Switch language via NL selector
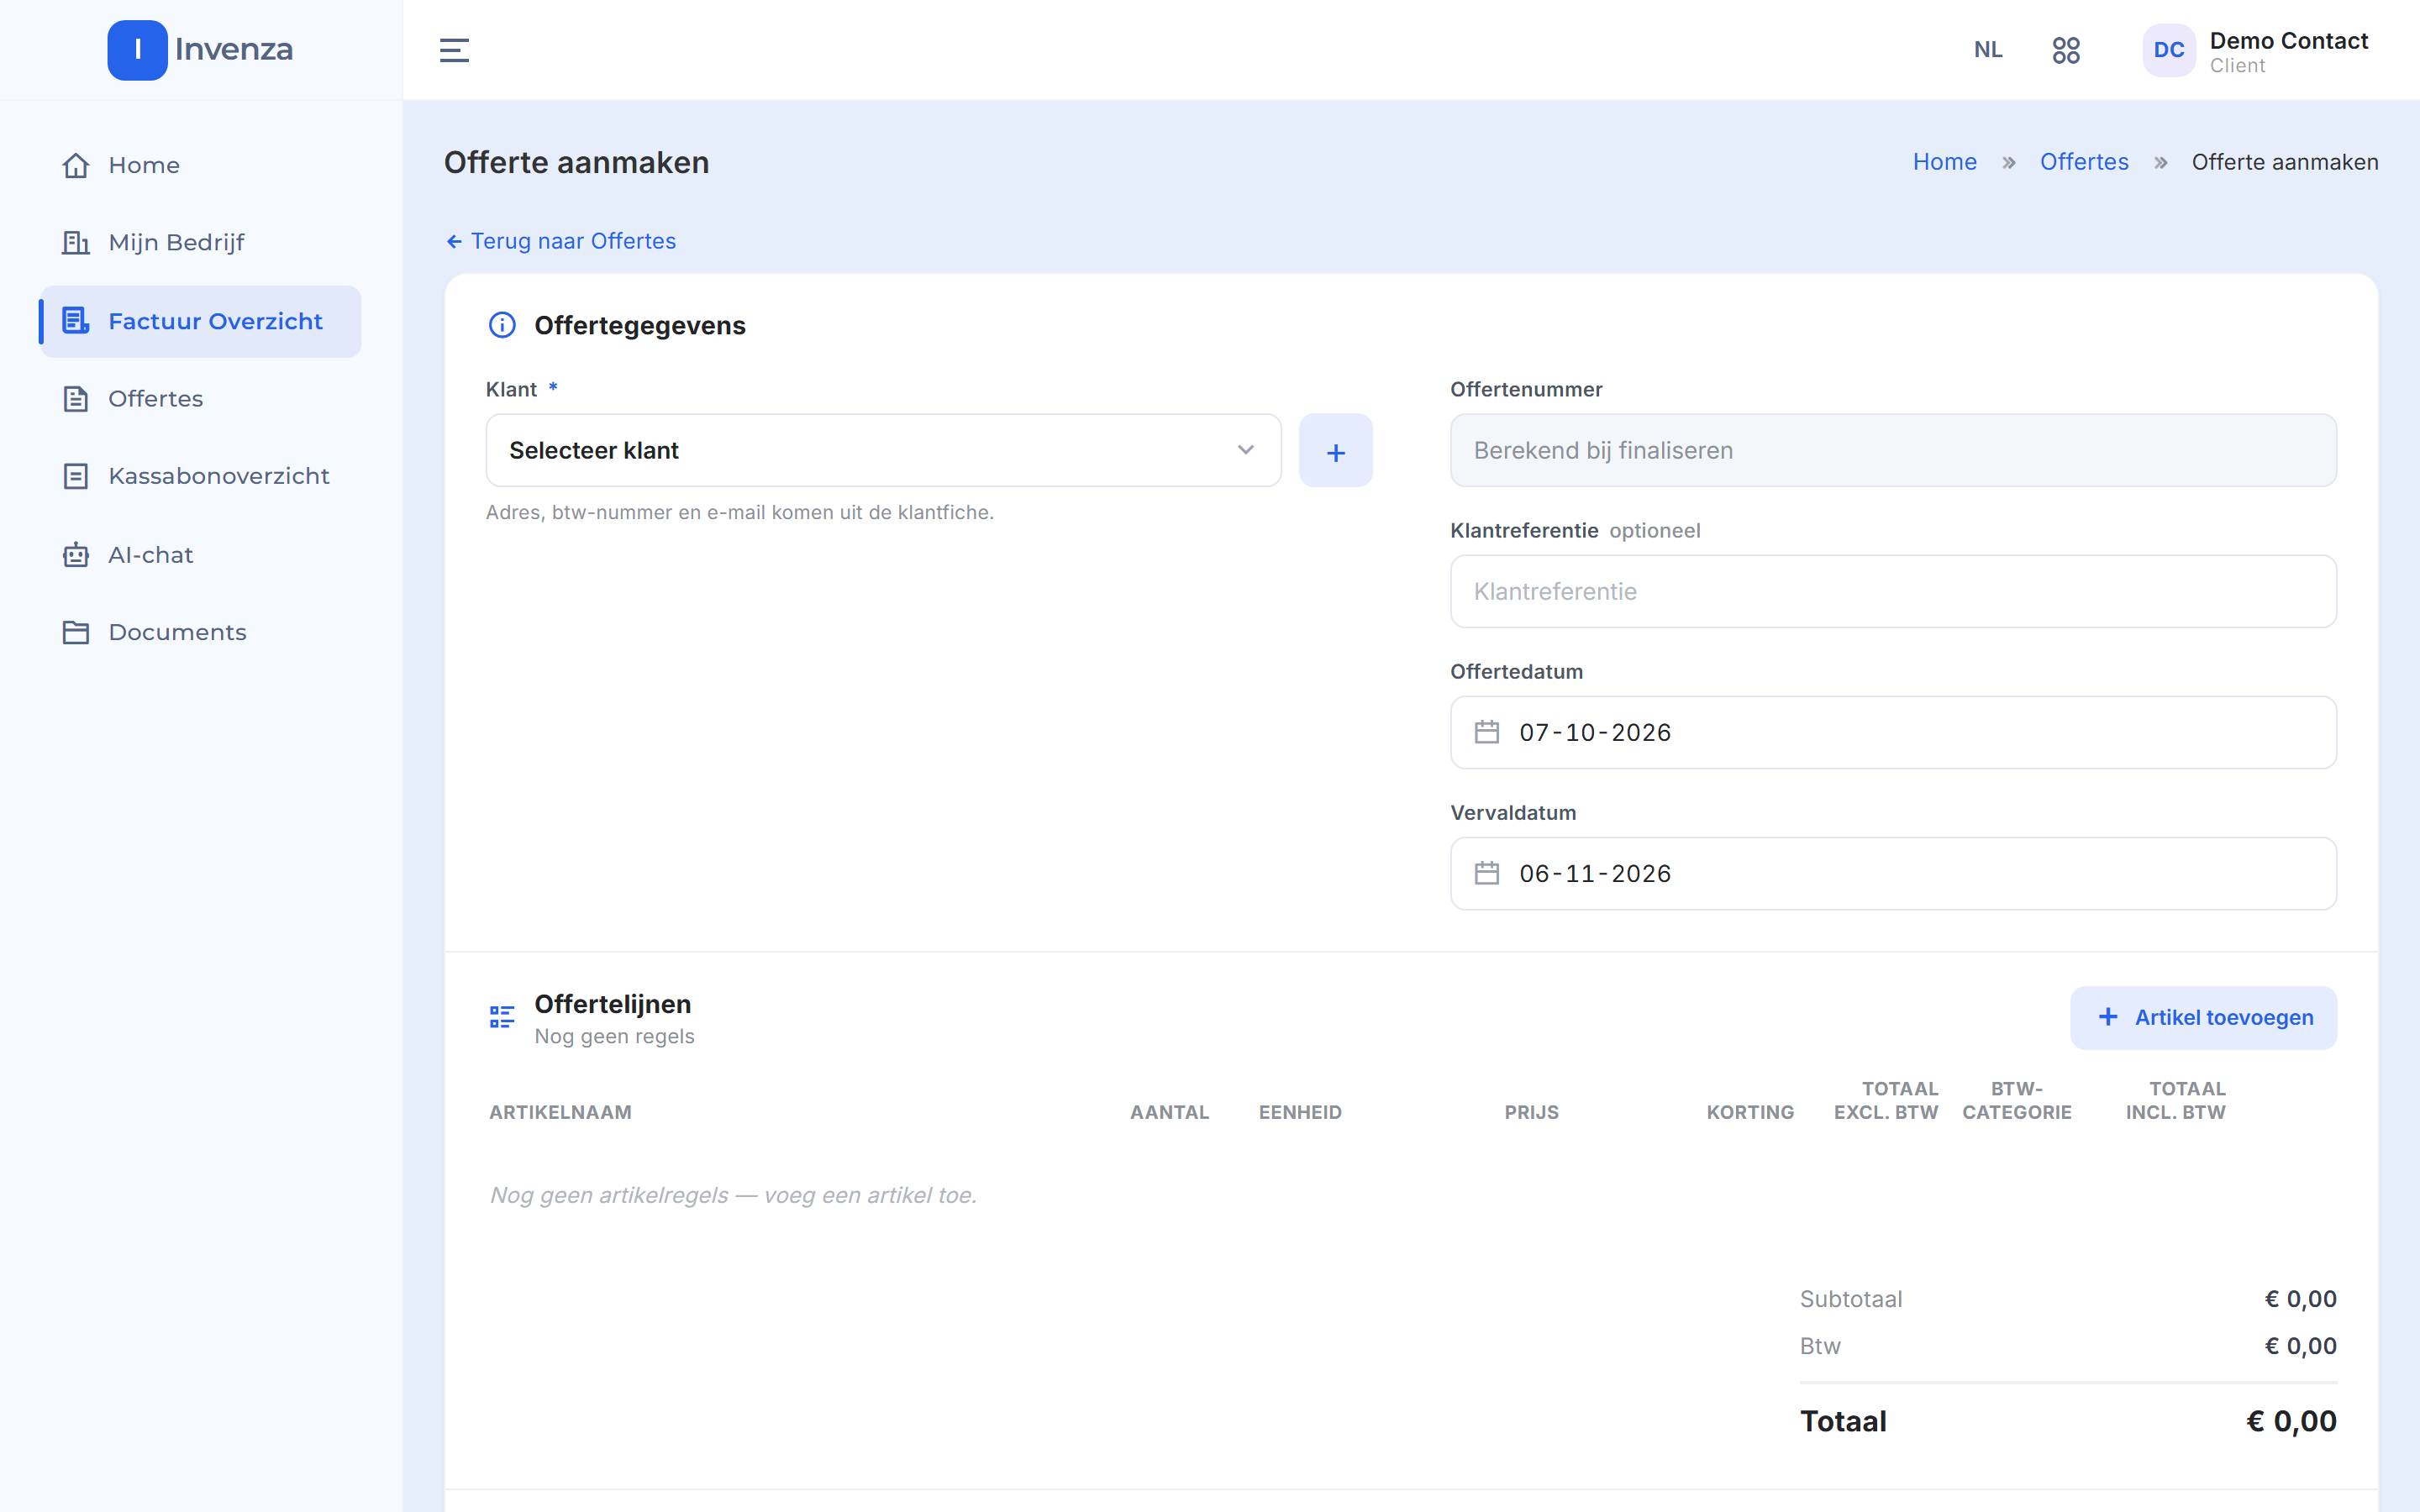This screenshot has height=1512, width=2420. (1988, 50)
